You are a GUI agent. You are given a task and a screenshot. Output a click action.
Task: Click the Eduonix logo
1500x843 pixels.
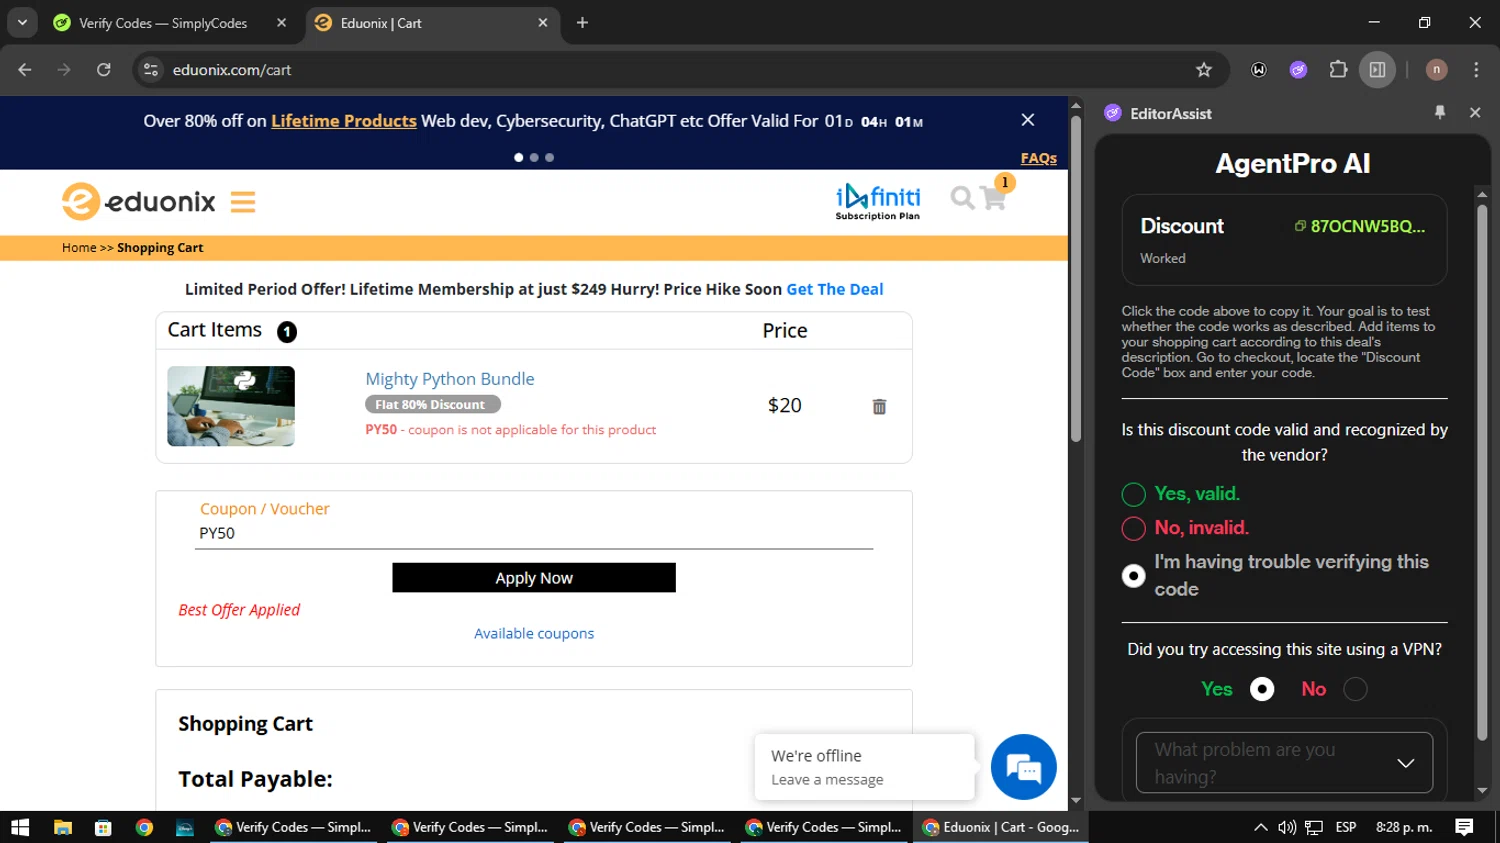[139, 202]
